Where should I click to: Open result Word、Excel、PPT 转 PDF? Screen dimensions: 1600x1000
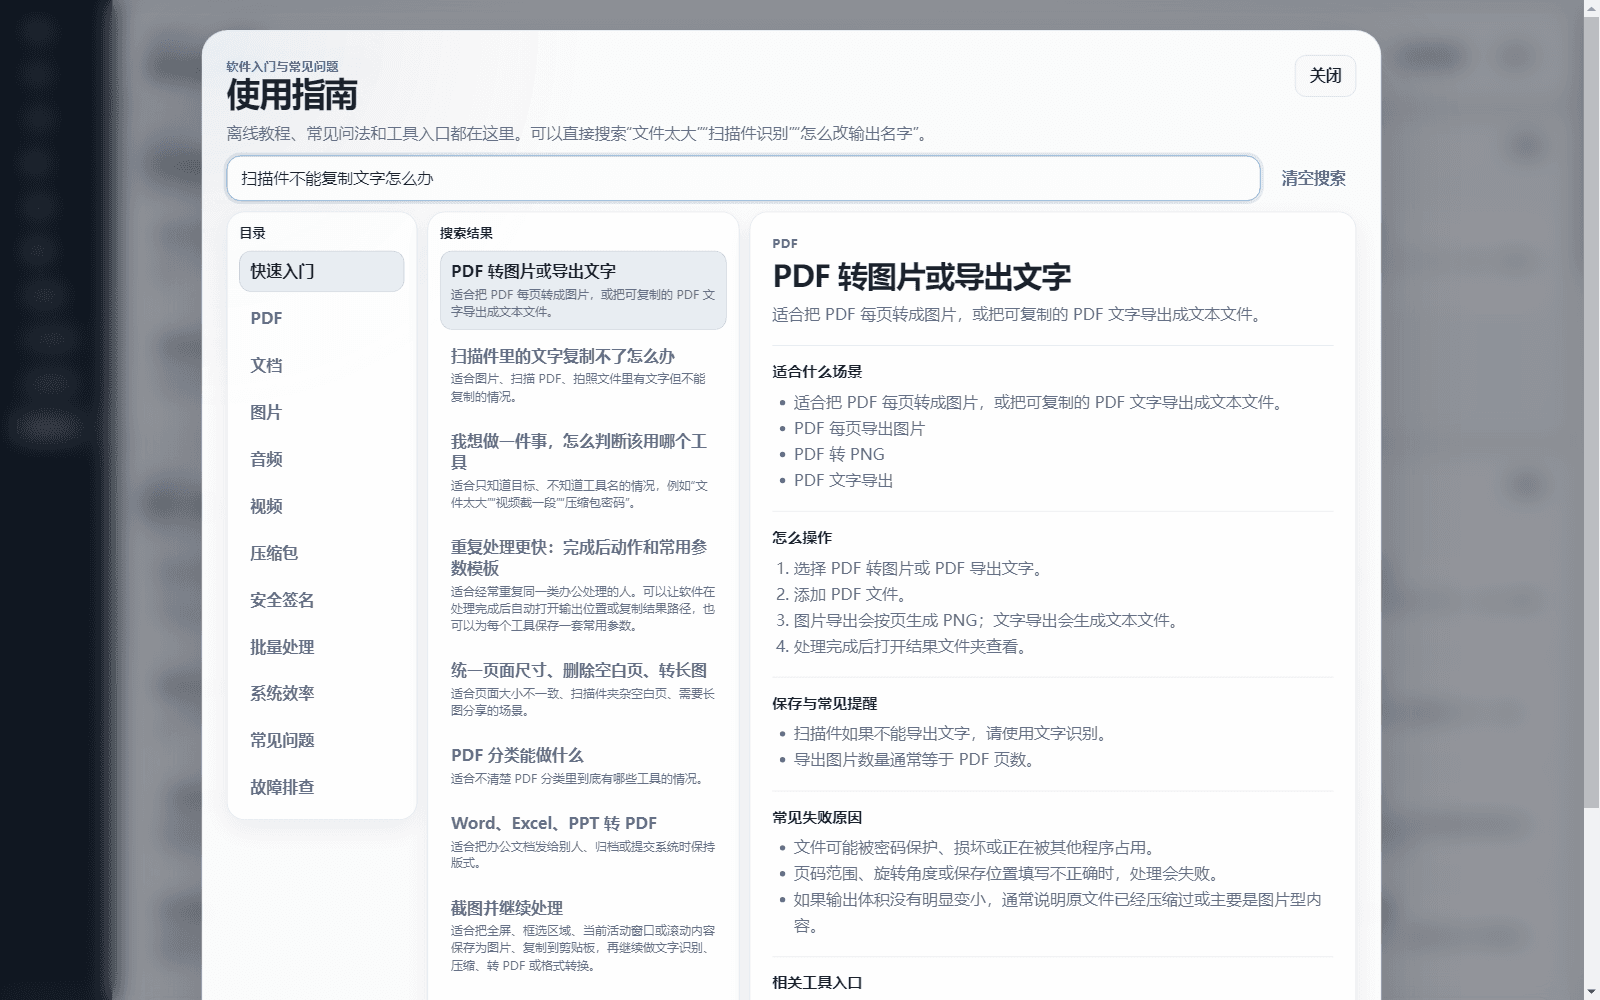[x=583, y=842]
